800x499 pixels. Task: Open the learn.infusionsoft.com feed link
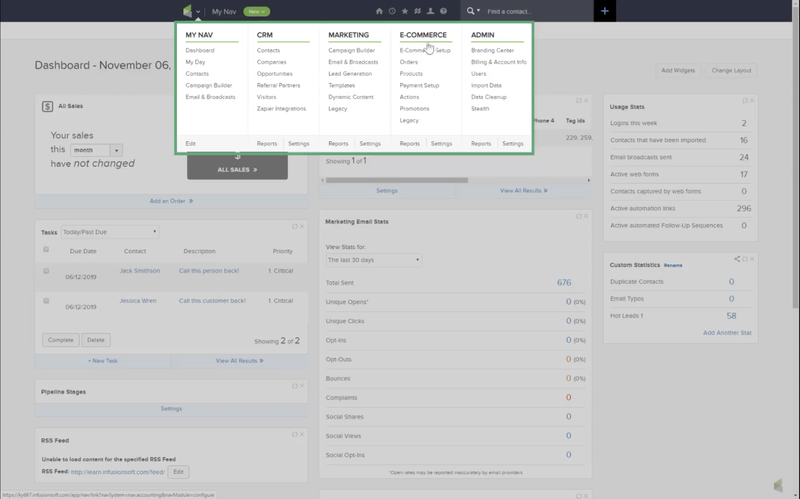click(x=118, y=472)
